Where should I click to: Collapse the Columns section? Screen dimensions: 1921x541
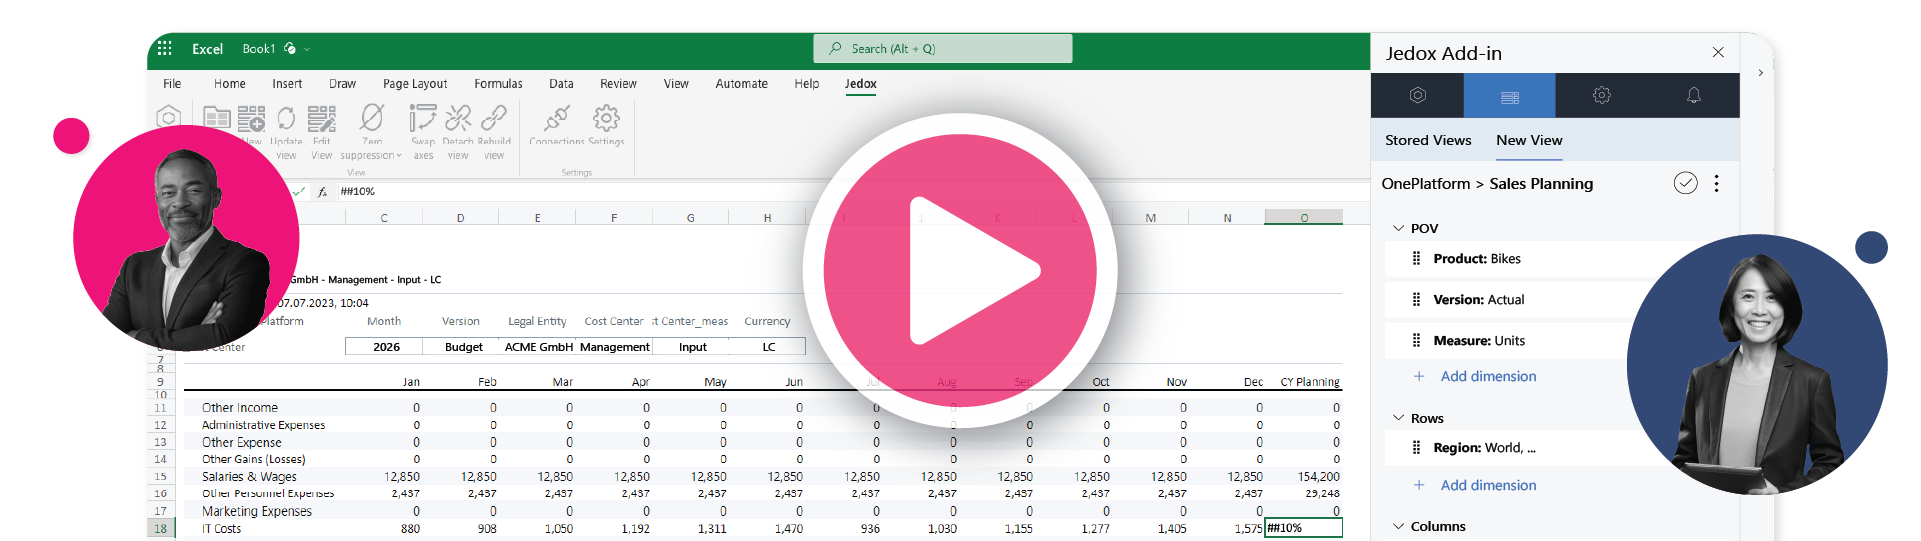pyautogui.click(x=1398, y=526)
